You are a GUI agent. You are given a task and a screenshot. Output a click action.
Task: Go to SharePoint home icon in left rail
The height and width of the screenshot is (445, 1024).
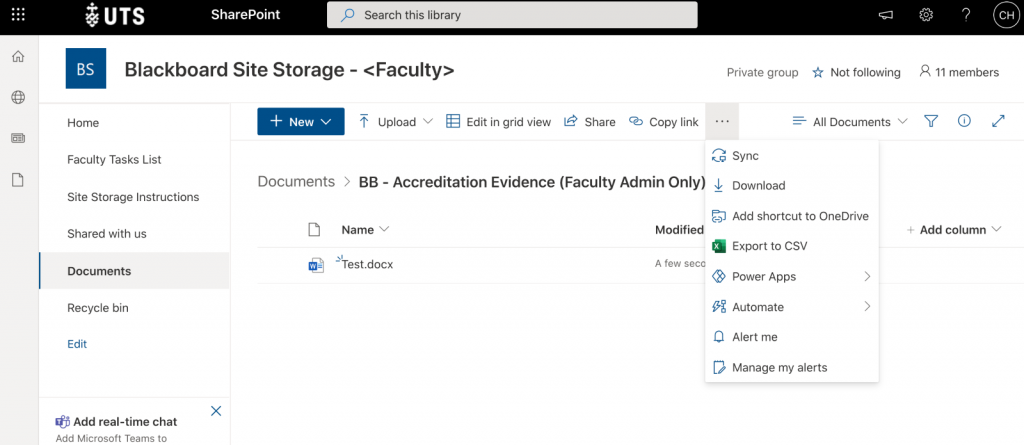(18, 57)
